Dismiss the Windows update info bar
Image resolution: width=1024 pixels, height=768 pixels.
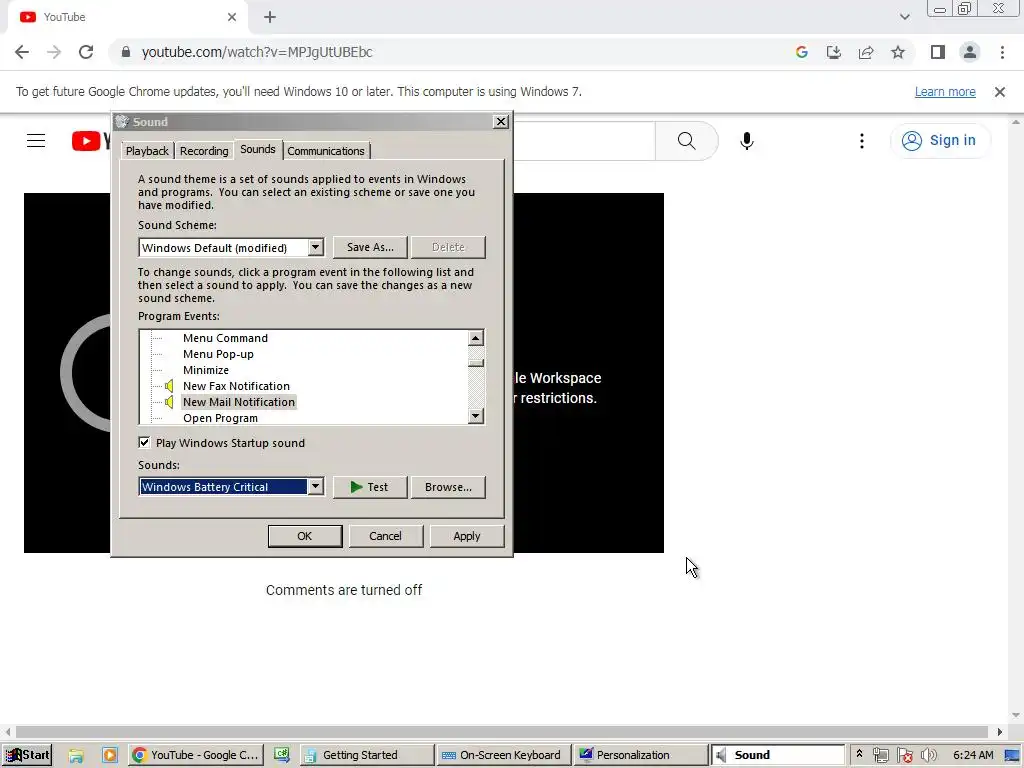1000,92
